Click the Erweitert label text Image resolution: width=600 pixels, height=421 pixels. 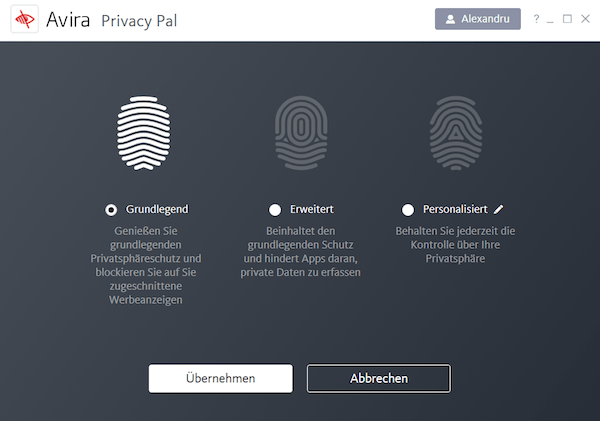click(x=311, y=209)
